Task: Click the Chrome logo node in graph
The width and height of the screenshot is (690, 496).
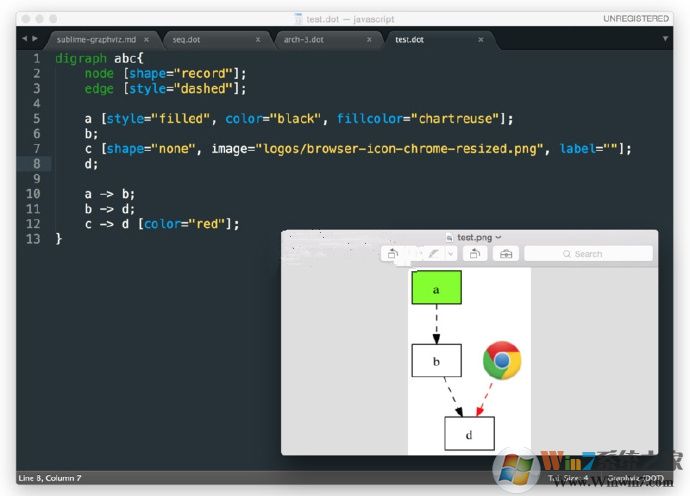Action: tap(502, 361)
